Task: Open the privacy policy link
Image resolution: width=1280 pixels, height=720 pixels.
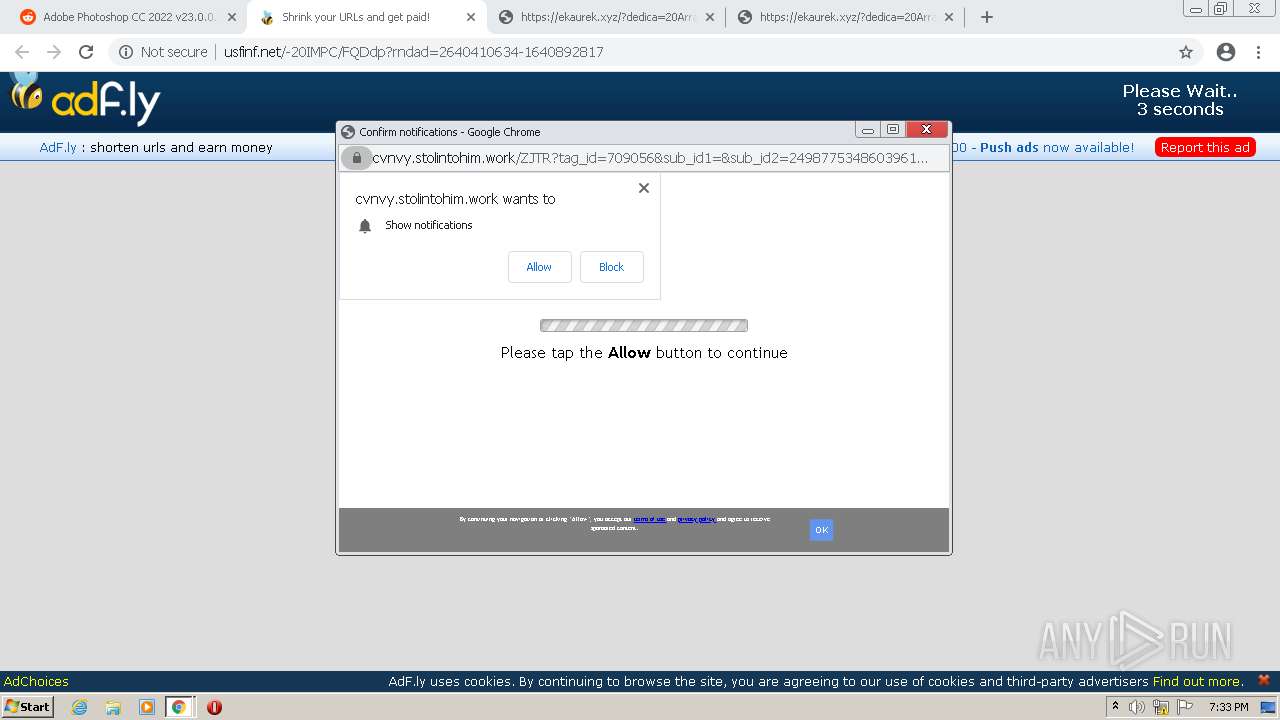Action: pos(696,519)
